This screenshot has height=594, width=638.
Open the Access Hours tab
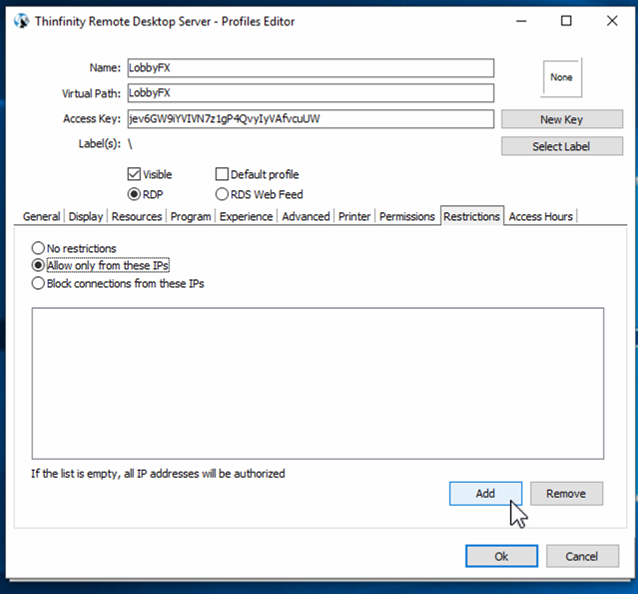tap(540, 216)
